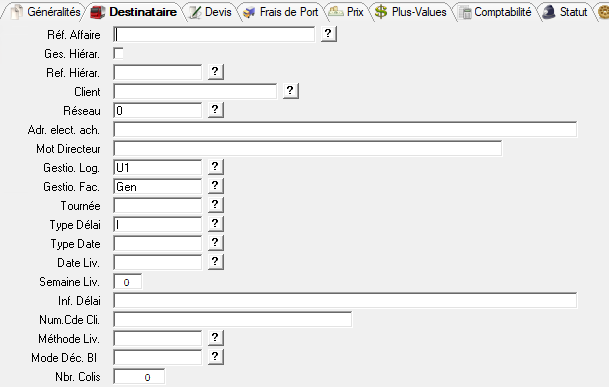Click the Nbr. Colis number field
This screenshot has width=609, height=387.
(x=139, y=377)
